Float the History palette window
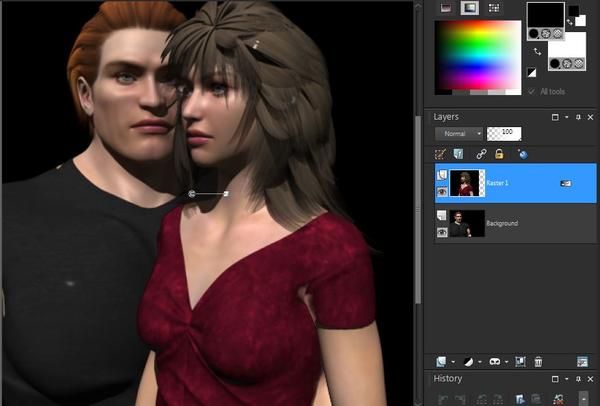Screen dimensions: 600x406 pyautogui.click(x=555, y=379)
